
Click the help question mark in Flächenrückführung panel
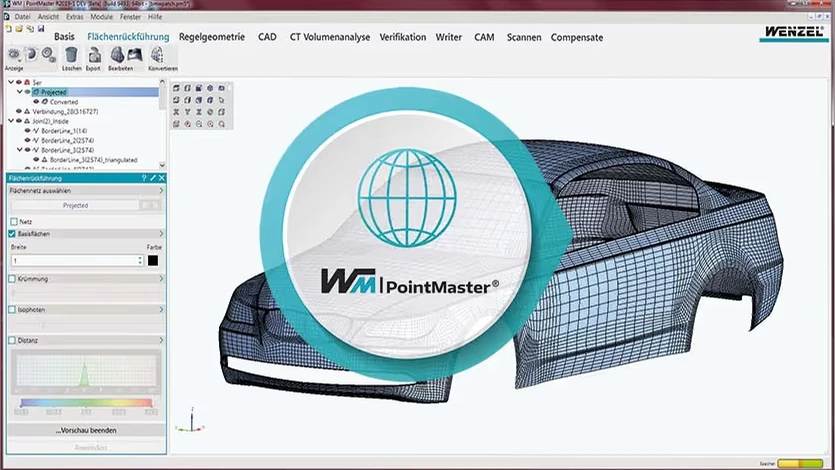point(144,178)
